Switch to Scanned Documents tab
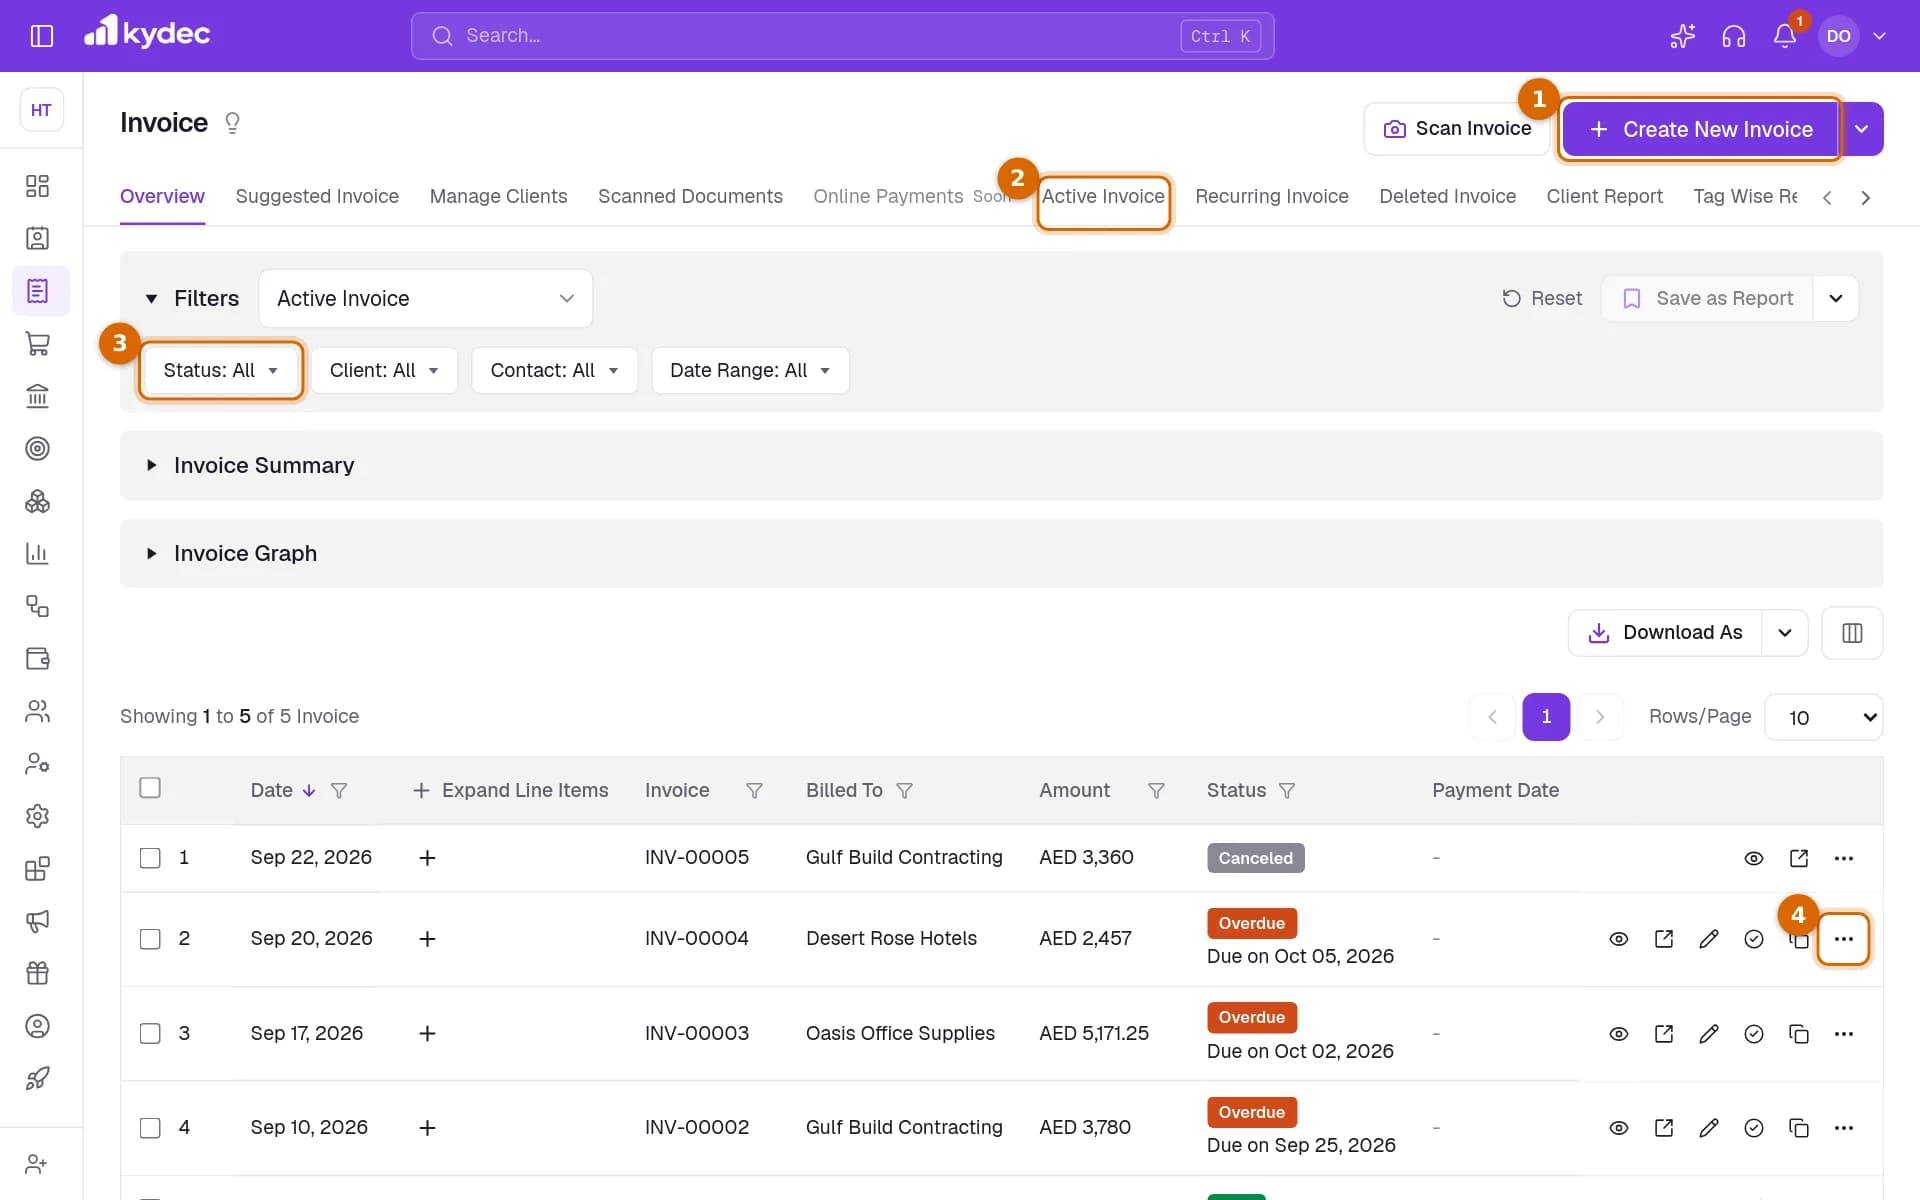 click(690, 197)
